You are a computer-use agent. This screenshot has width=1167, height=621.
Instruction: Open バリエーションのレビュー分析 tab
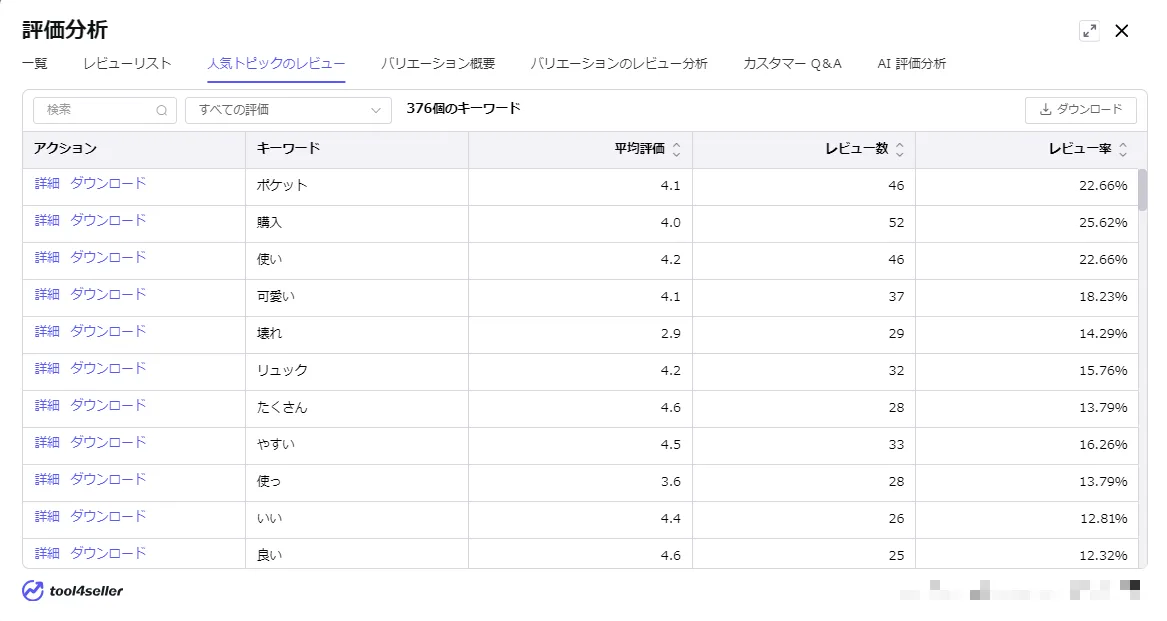pyautogui.click(x=618, y=63)
